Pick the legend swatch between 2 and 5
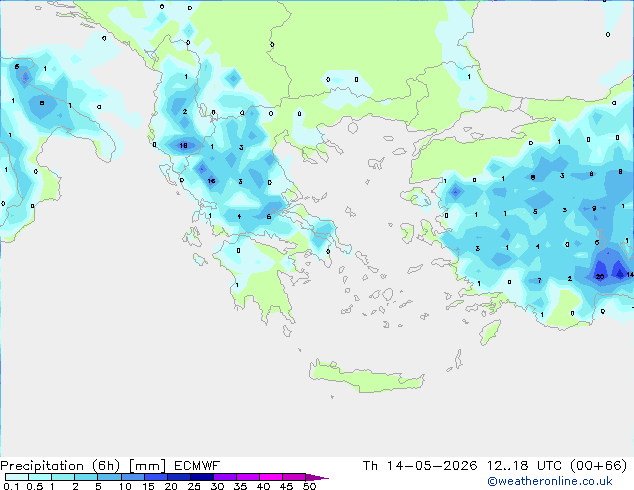 86,477
